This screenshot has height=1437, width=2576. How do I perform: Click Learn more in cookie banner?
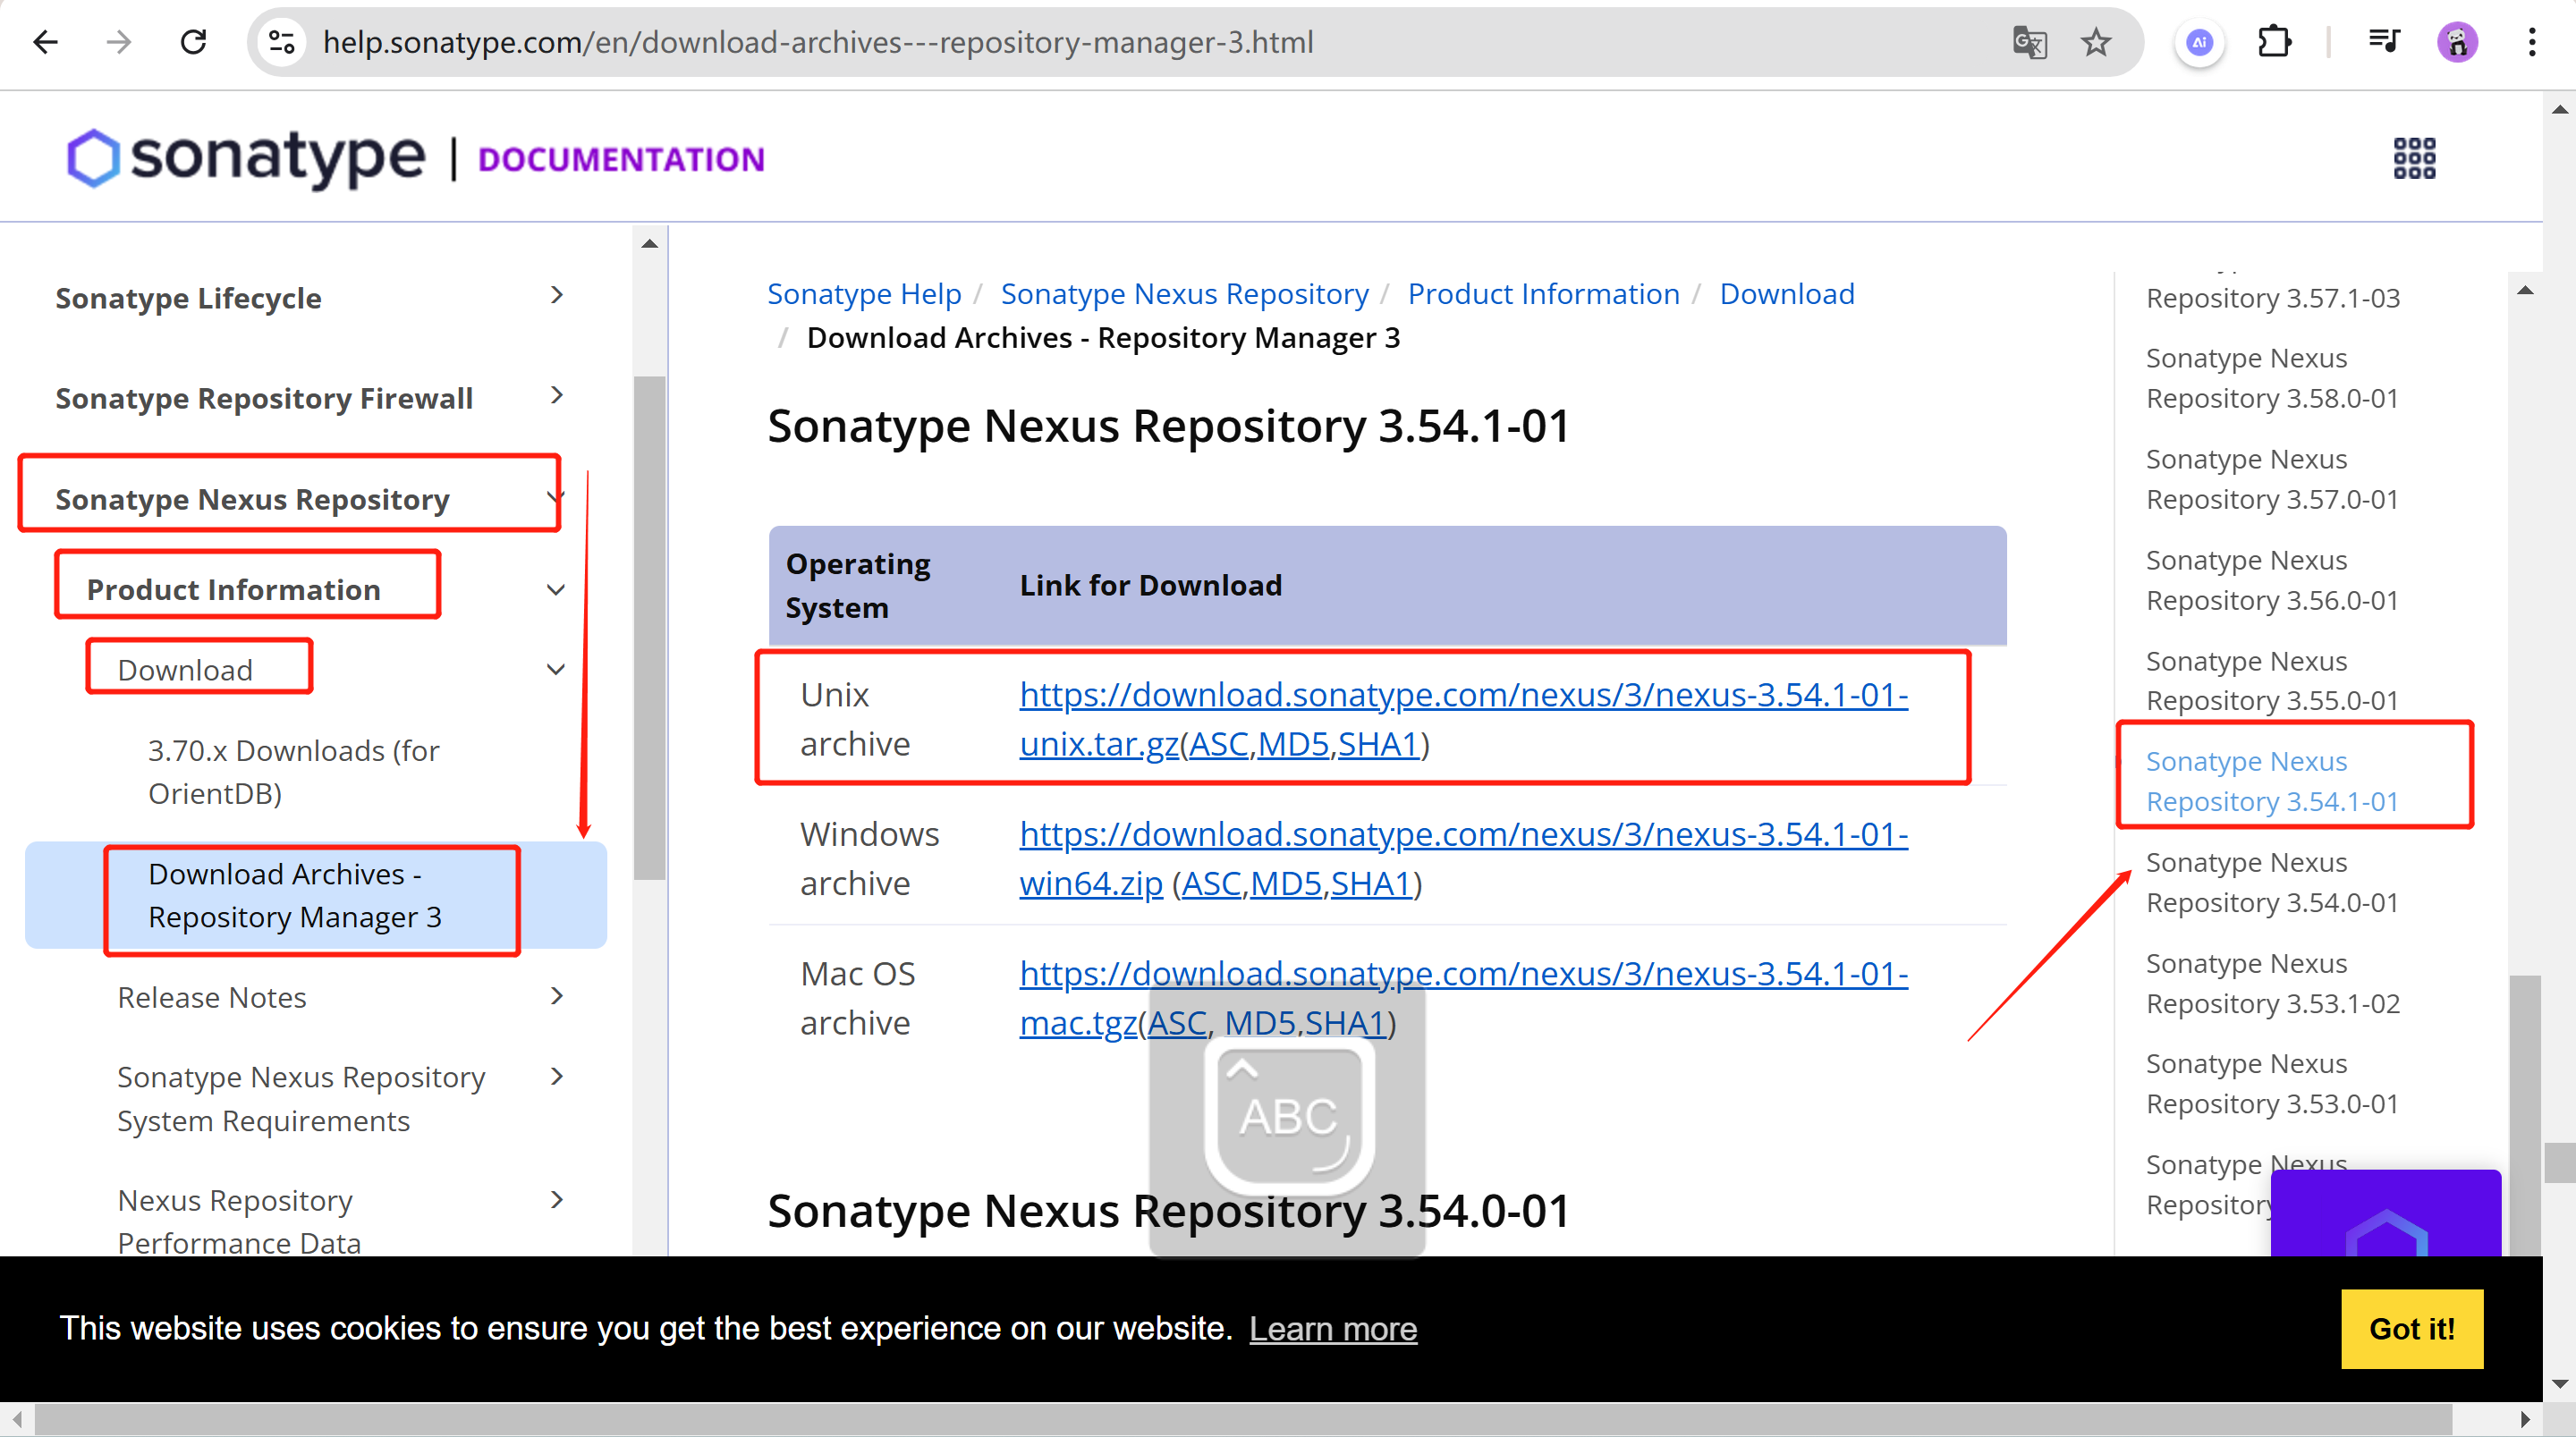coord(1333,1329)
